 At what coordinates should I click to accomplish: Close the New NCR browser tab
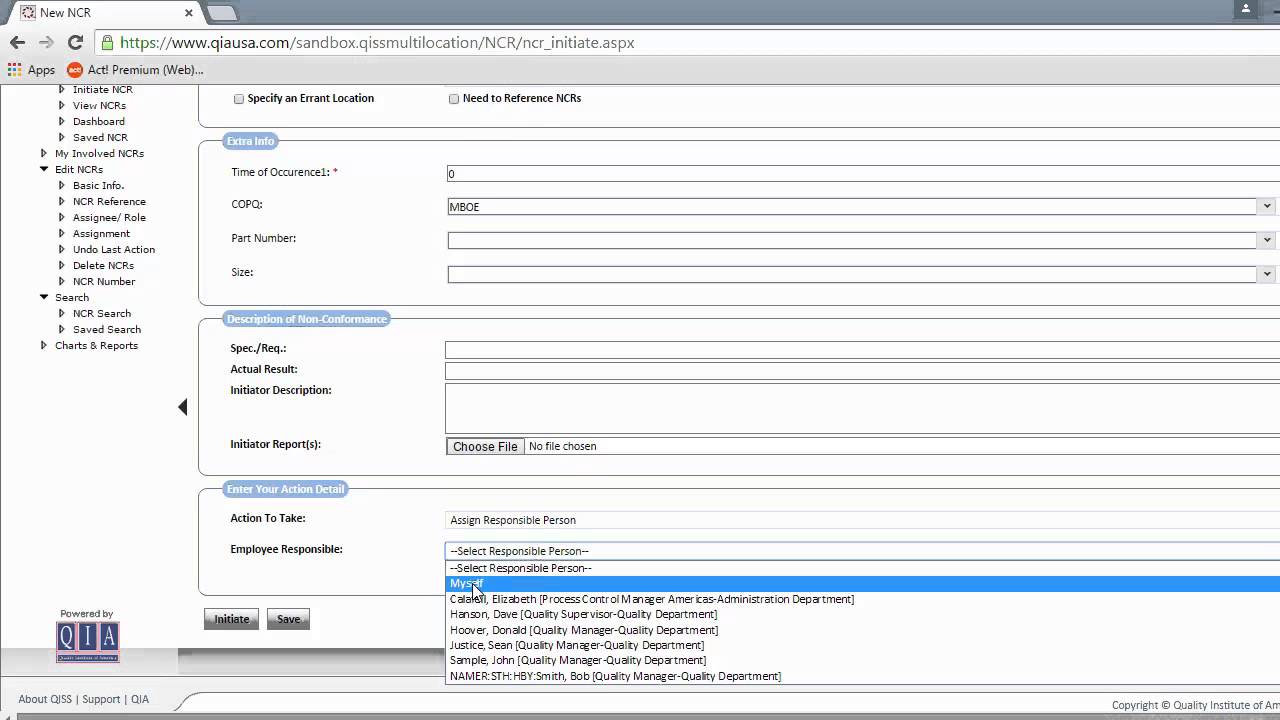[189, 13]
